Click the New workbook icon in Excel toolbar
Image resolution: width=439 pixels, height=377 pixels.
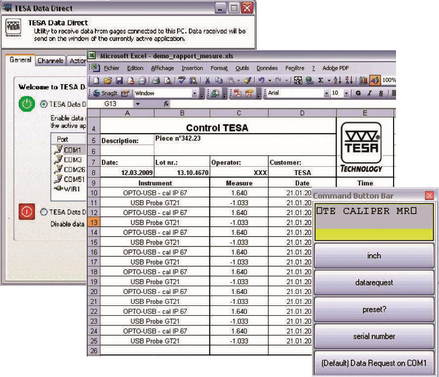click(96, 80)
